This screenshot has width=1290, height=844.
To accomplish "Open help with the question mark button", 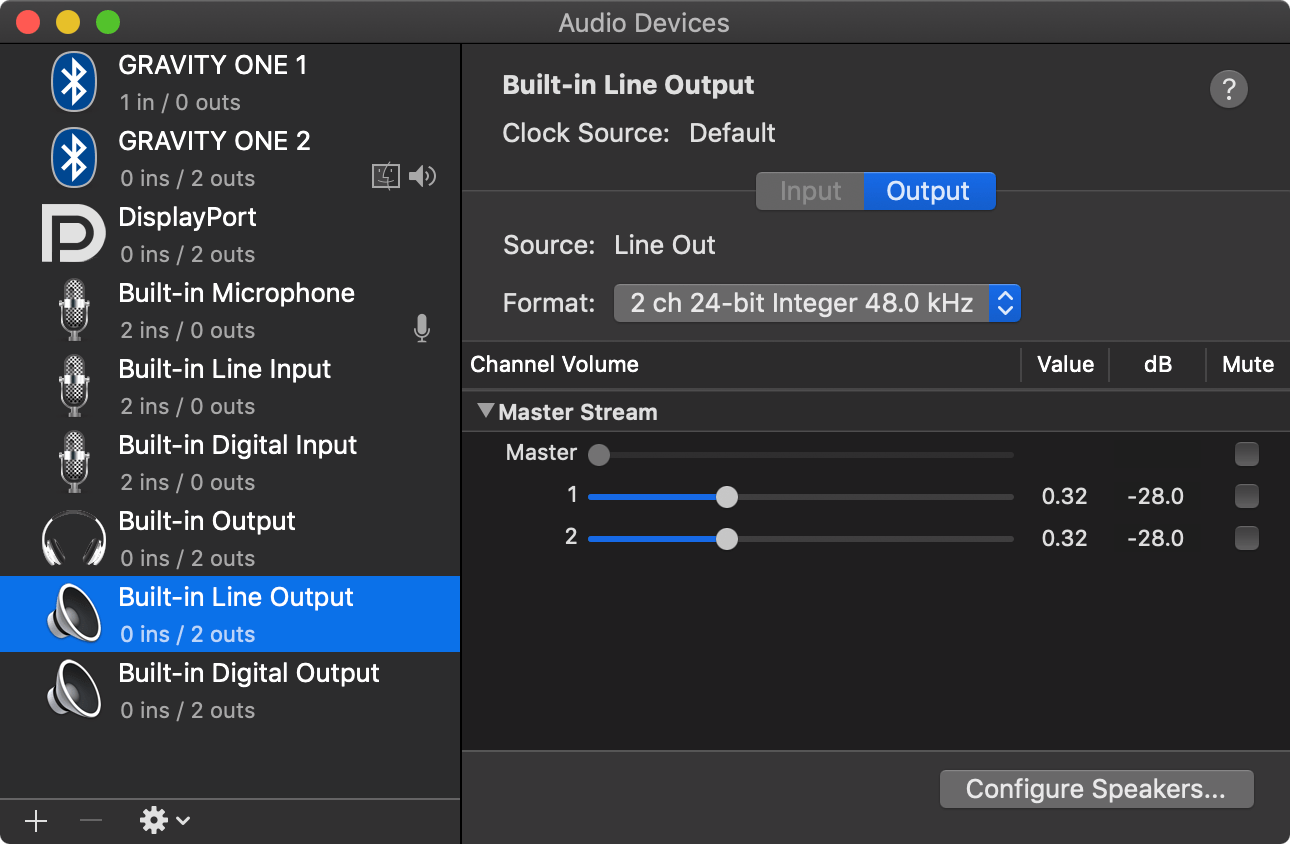I will tap(1228, 89).
